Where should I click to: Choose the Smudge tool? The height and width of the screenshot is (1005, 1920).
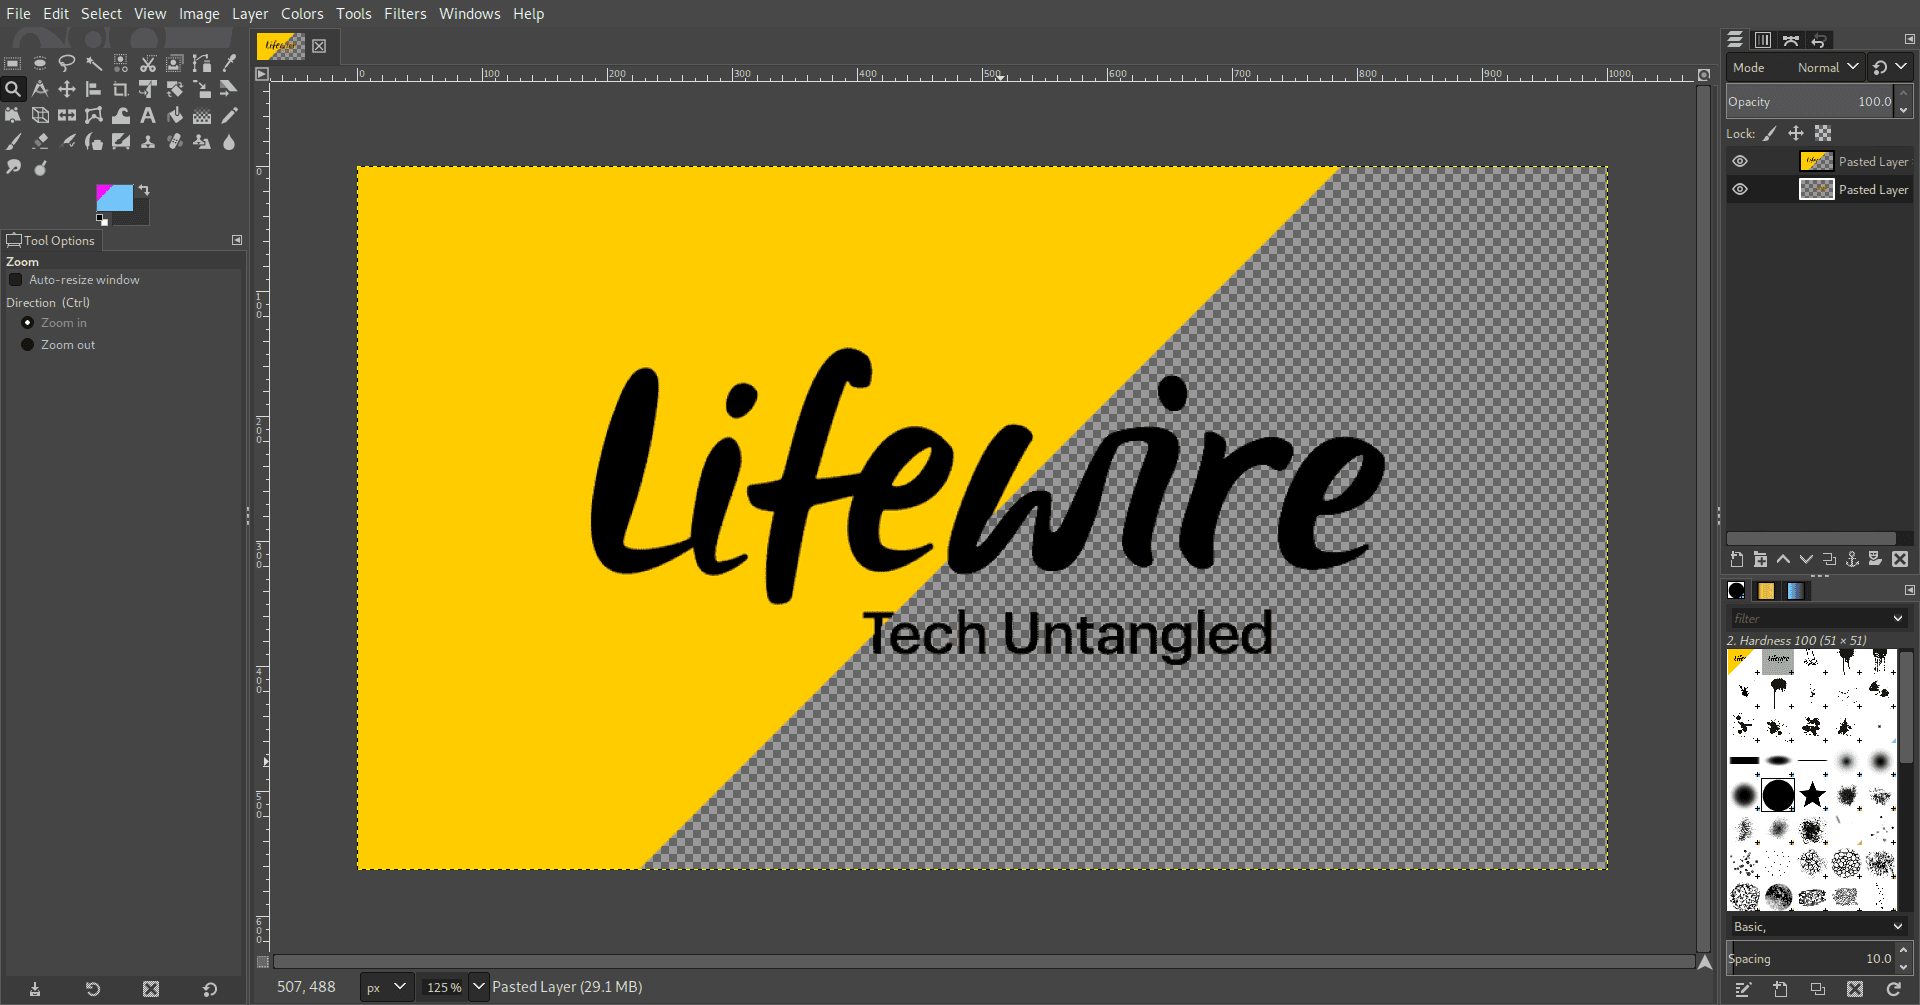pyautogui.click(x=13, y=167)
